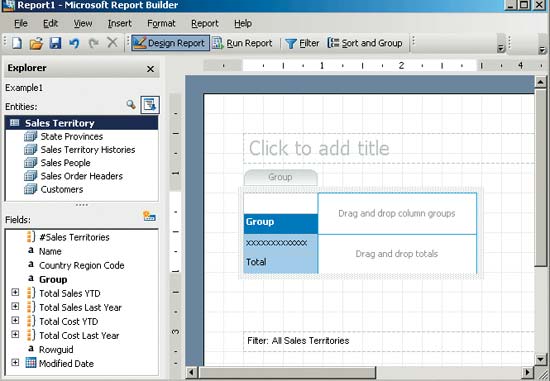Select the Country Region Code field
Image resolution: width=550 pixels, height=381 pixels.
coord(81,266)
